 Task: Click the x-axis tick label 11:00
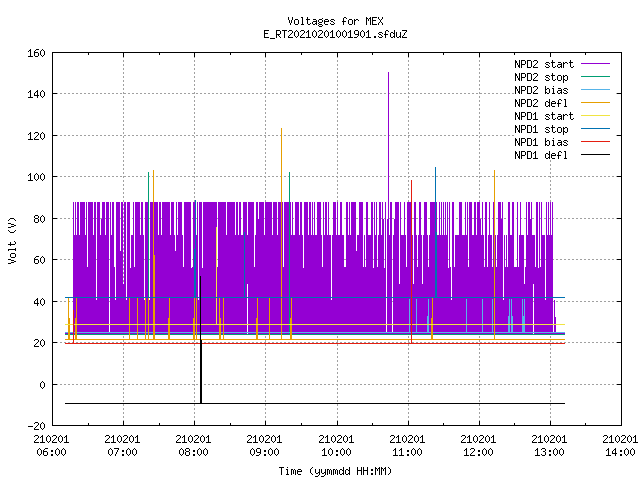407,452
